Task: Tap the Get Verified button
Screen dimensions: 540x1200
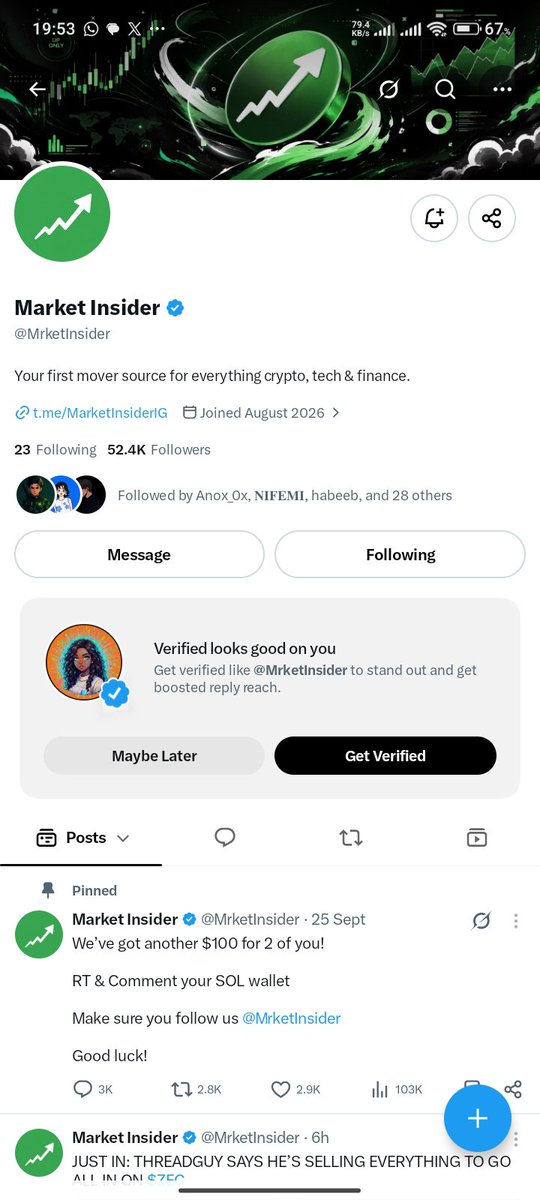Action: click(385, 756)
